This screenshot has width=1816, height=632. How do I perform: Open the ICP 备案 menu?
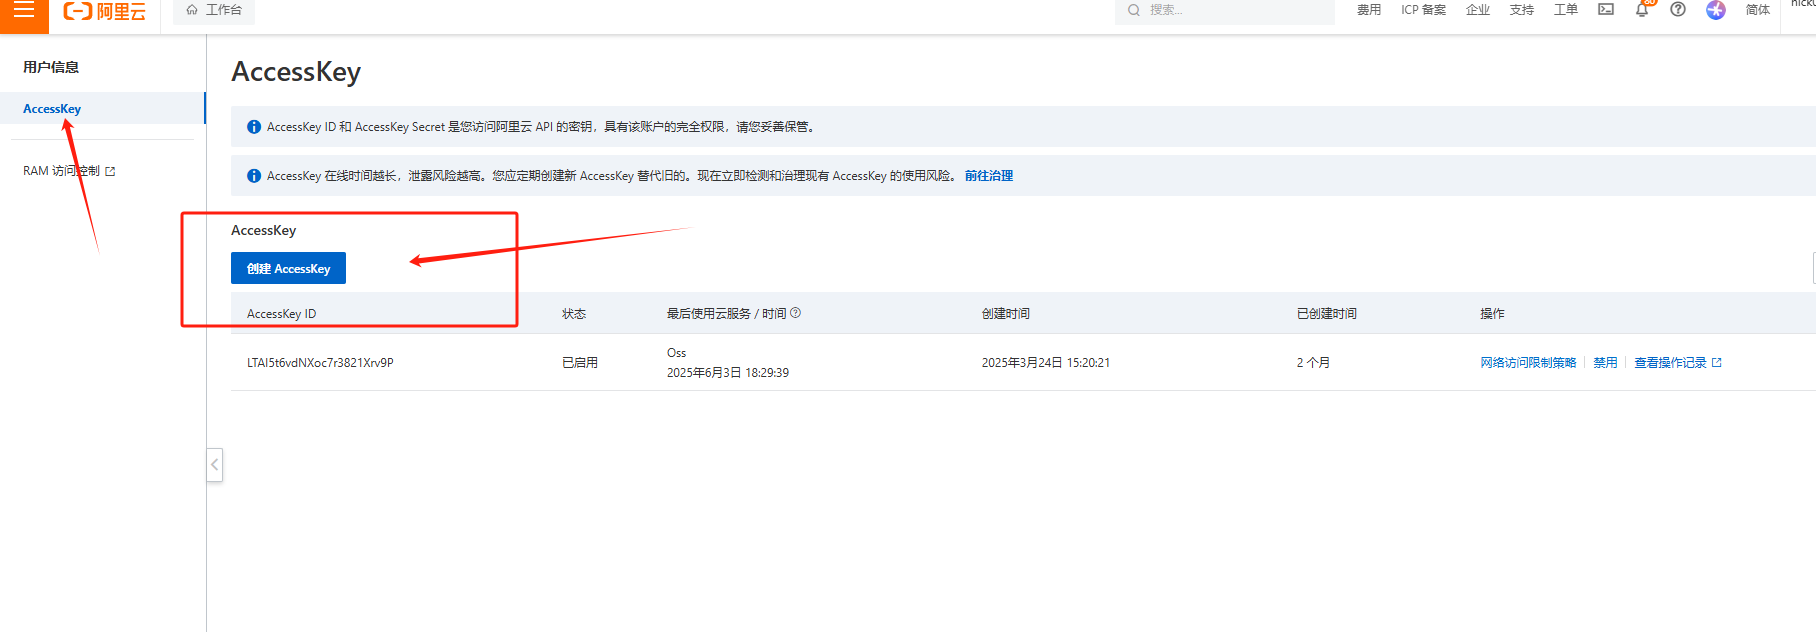[1423, 10]
